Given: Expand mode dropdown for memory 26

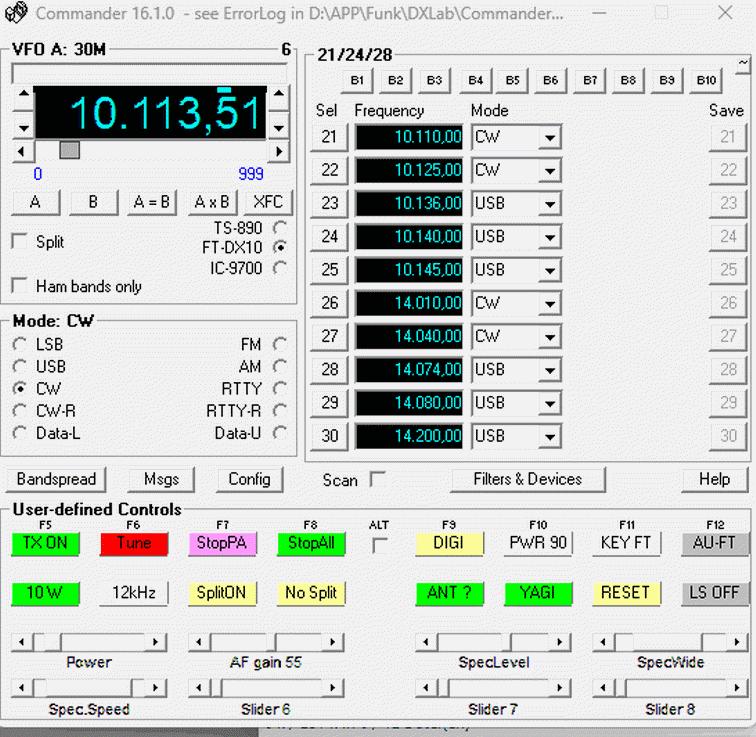Looking at the screenshot, I should coord(549,304).
